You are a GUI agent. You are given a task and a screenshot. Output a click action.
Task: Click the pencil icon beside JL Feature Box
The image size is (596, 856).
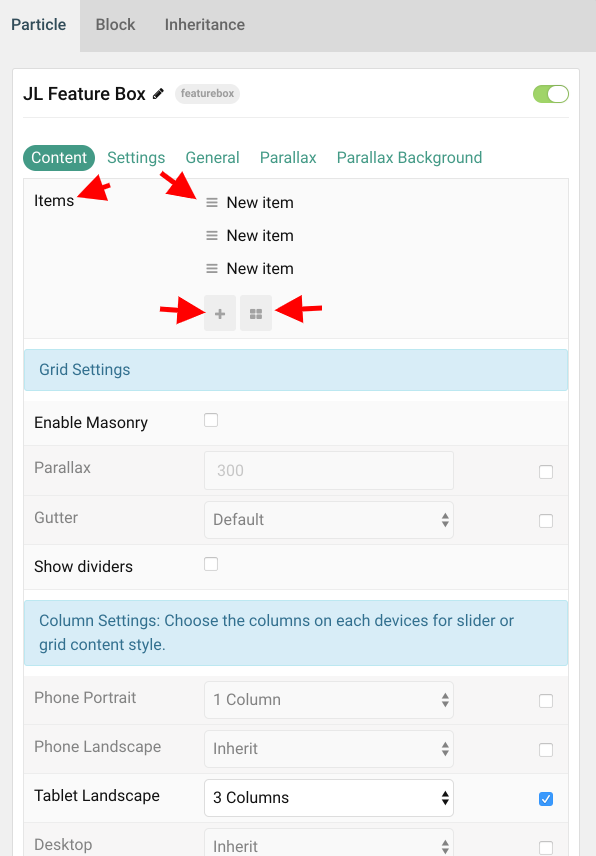(x=158, y=94)
